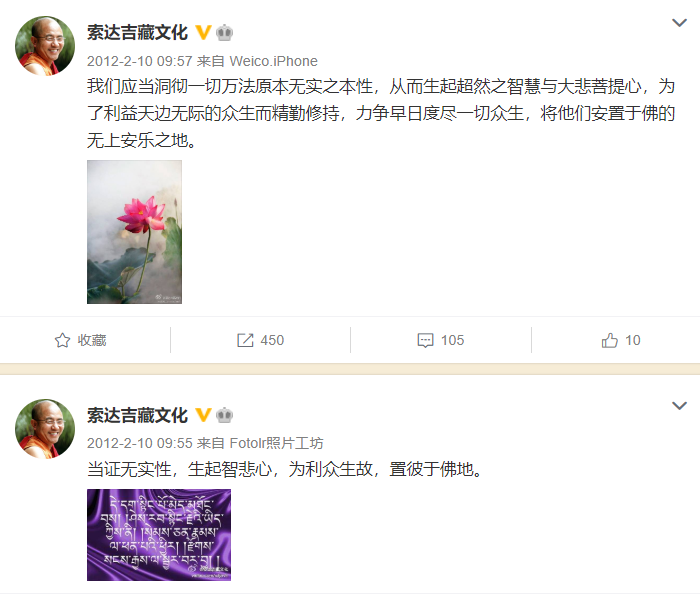Click the comment bubble icon beside 105
This screenshot has width=700, height=594.
[425, 340]
